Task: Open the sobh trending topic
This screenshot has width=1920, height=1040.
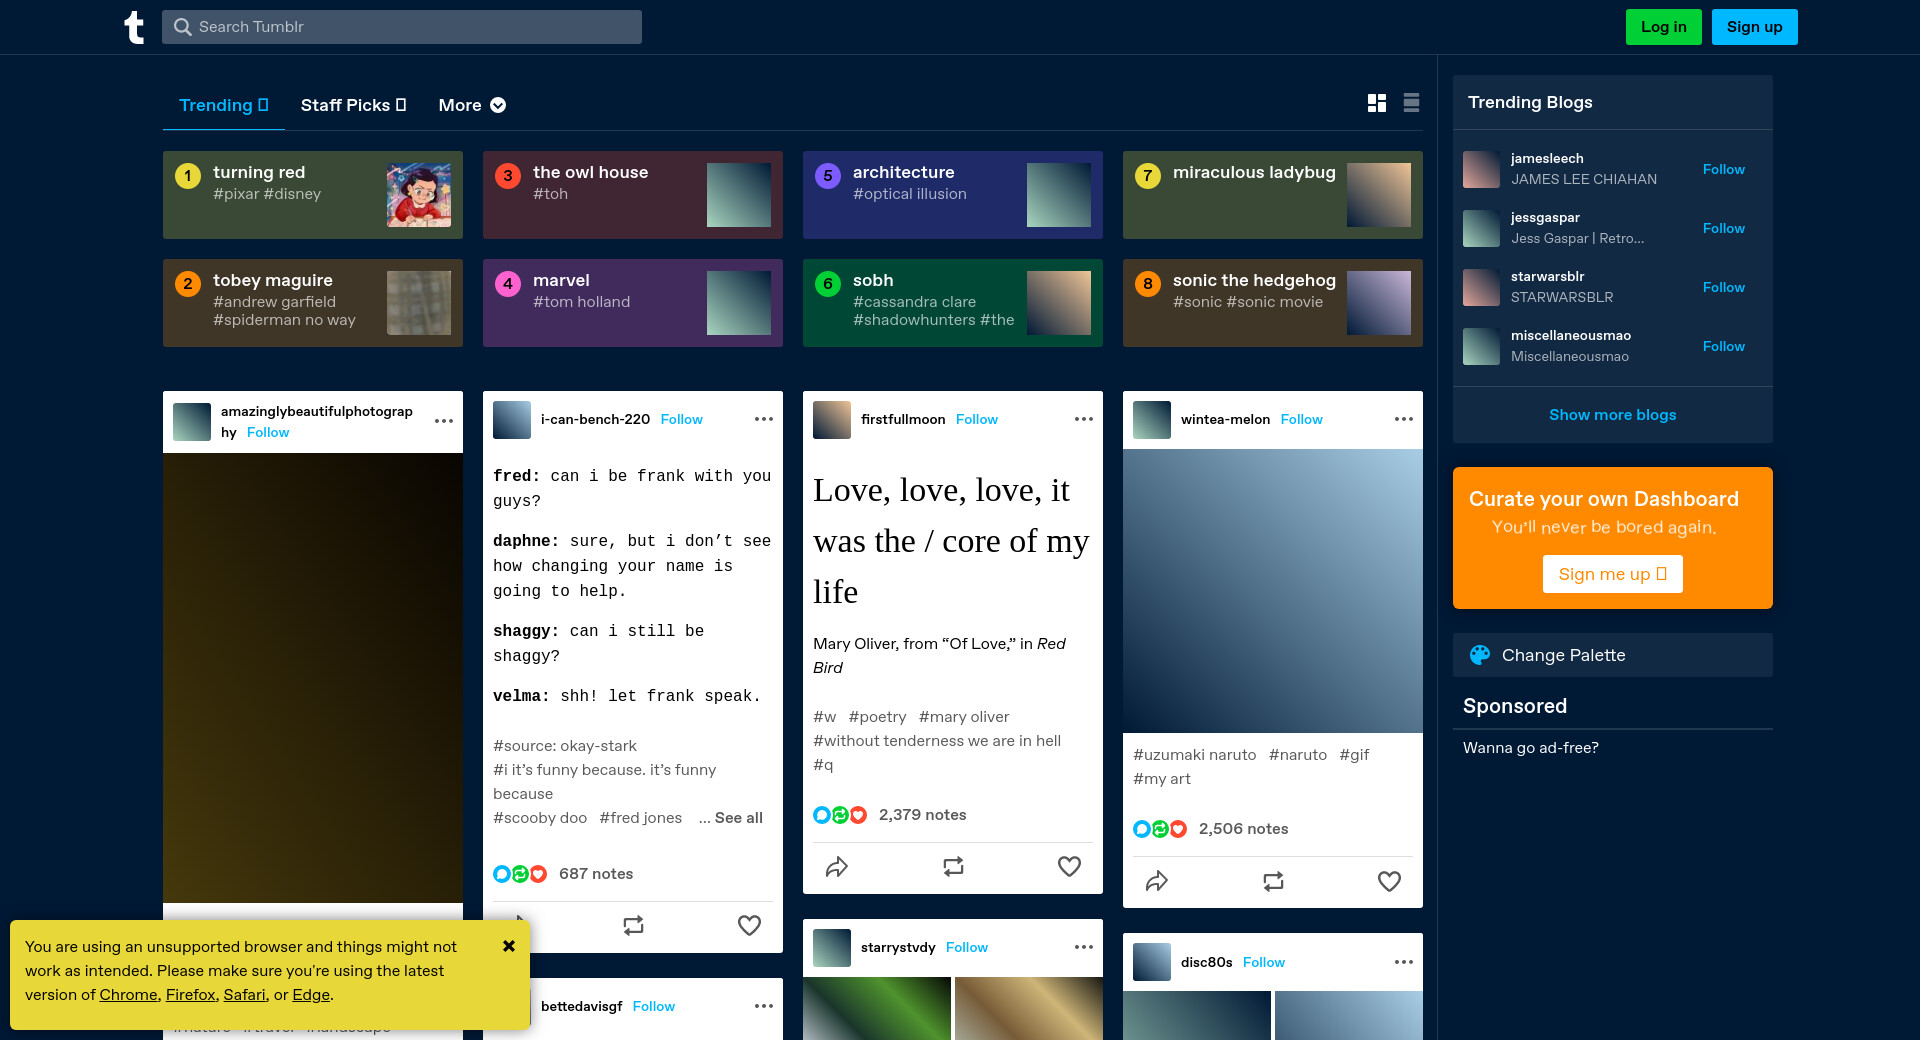Action: click(953, 303)
